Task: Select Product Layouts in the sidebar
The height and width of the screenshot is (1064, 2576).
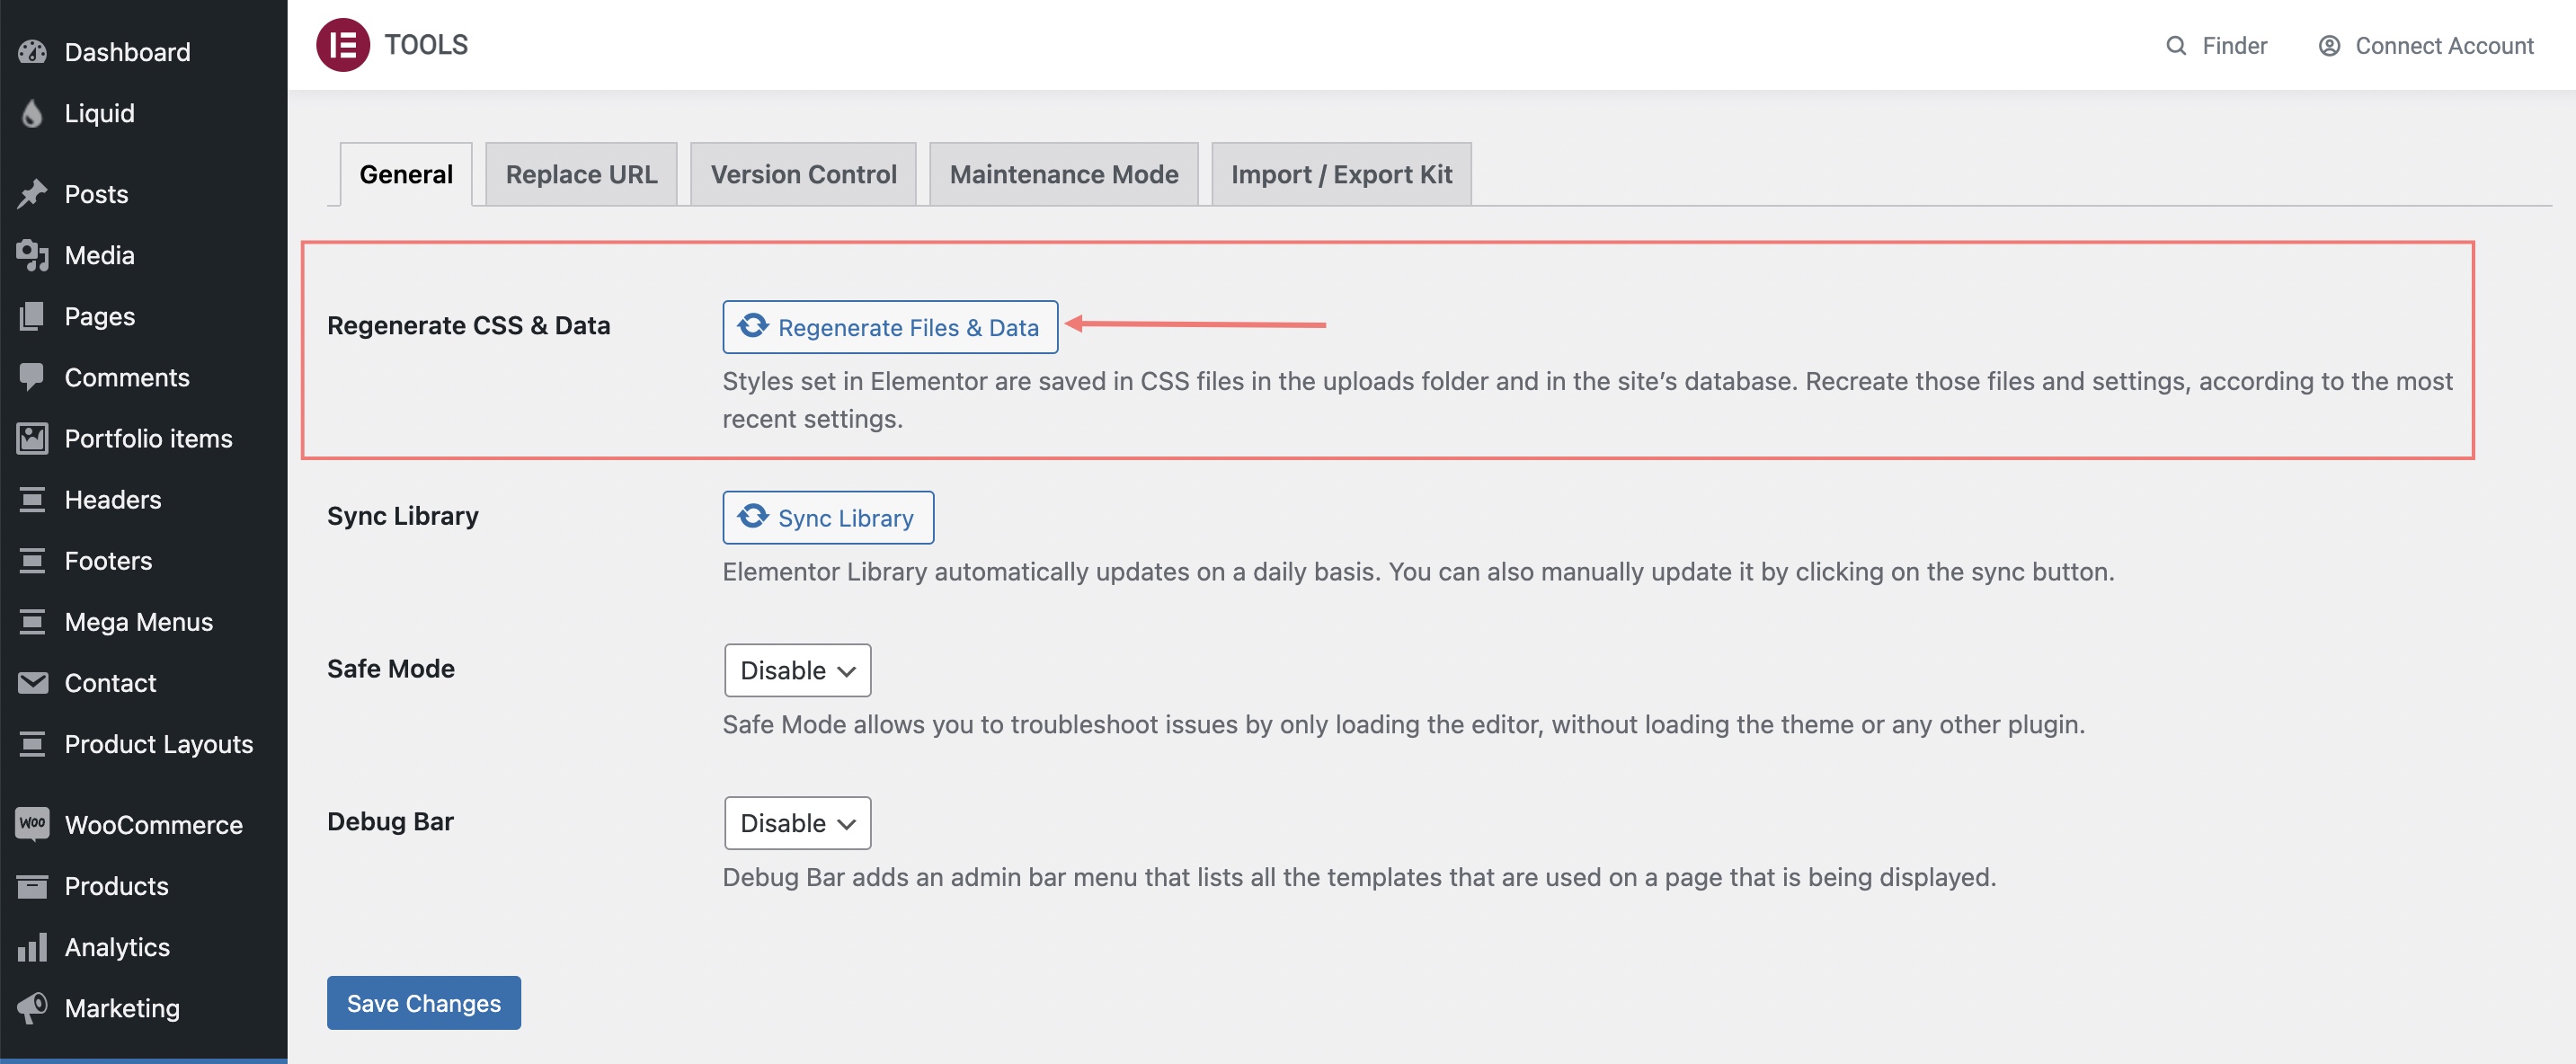Action: click(158, 744)
